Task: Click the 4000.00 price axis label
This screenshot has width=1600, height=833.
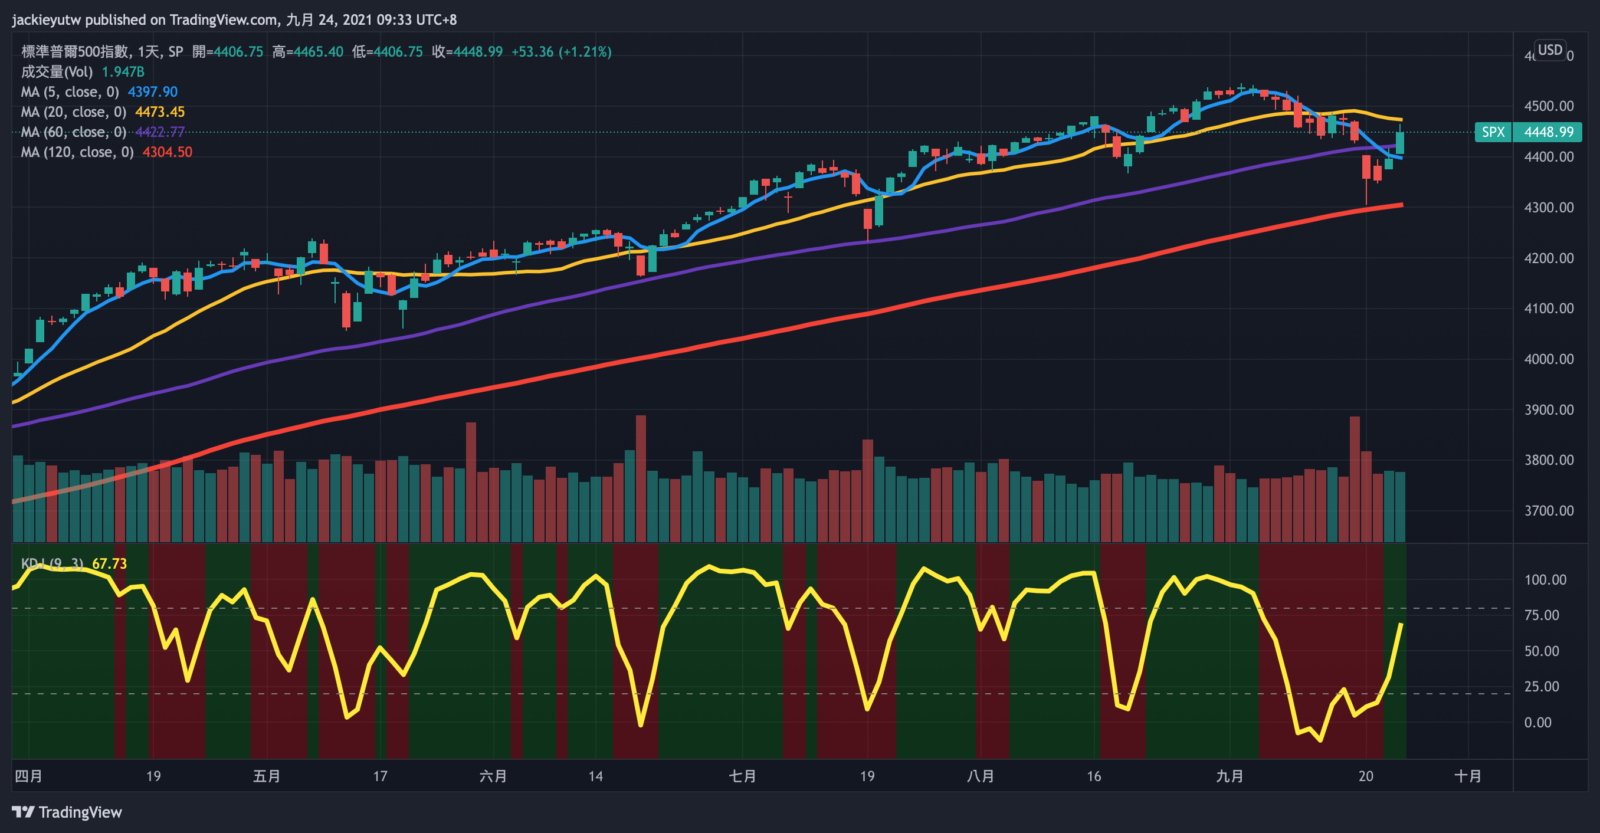Action: (1548, 359)
